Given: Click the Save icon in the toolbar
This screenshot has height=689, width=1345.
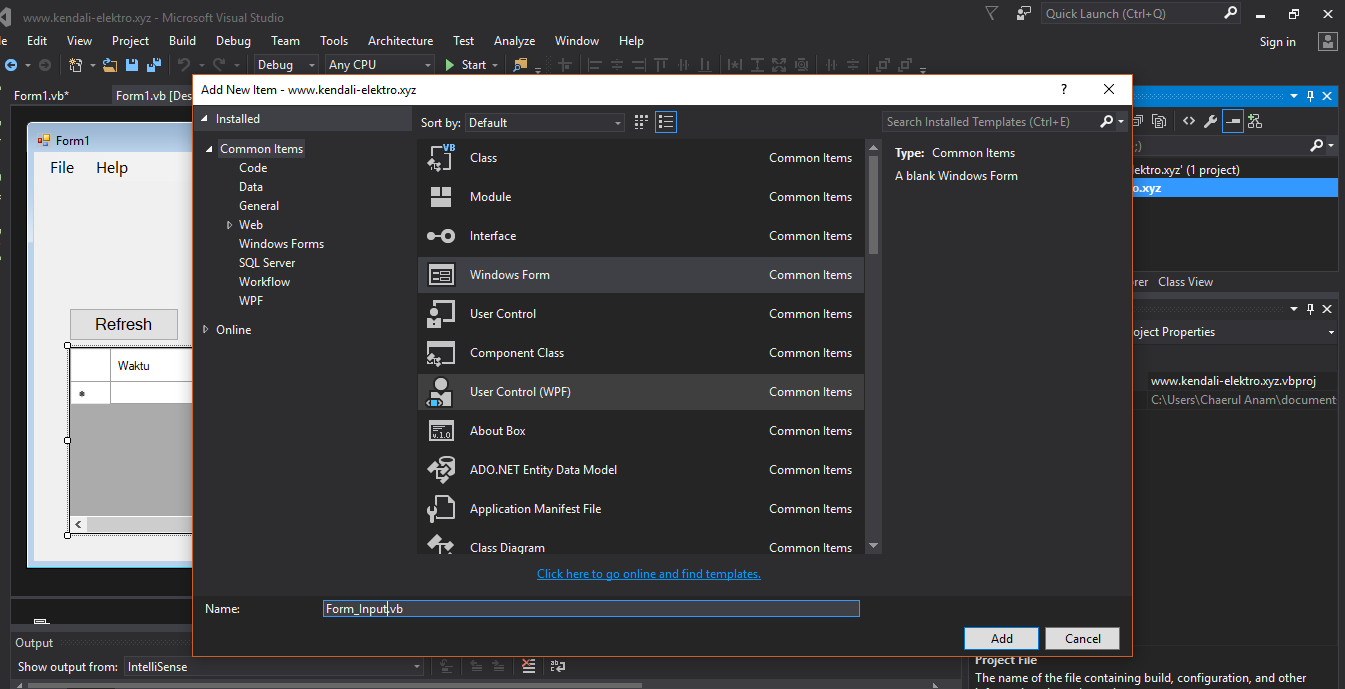Looking at the screenshot, I should [x=131, y=65].
